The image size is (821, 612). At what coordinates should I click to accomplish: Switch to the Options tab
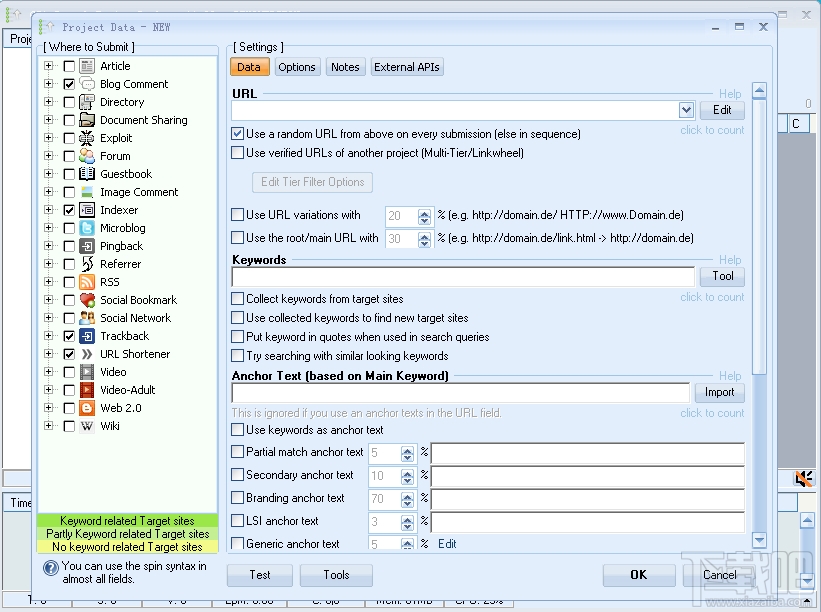coord(297,67)
